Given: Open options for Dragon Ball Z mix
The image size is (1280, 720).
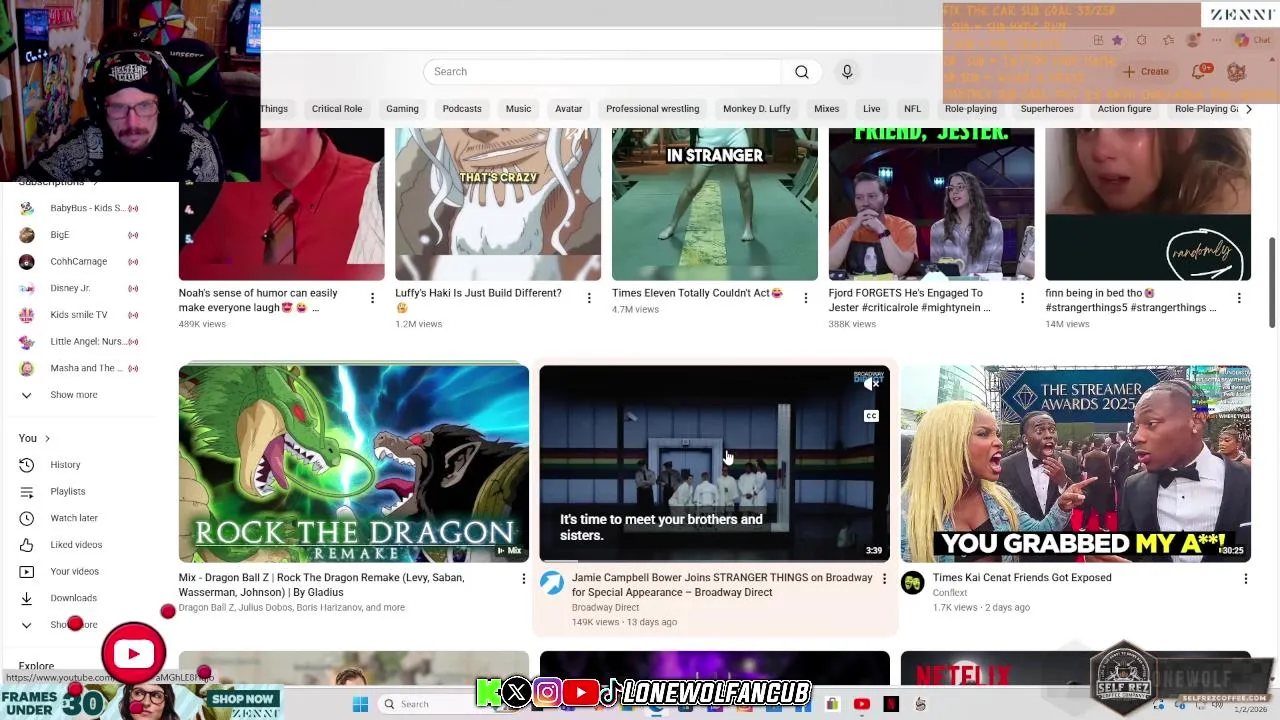Looking at the screenshot, I should [523, 579].
